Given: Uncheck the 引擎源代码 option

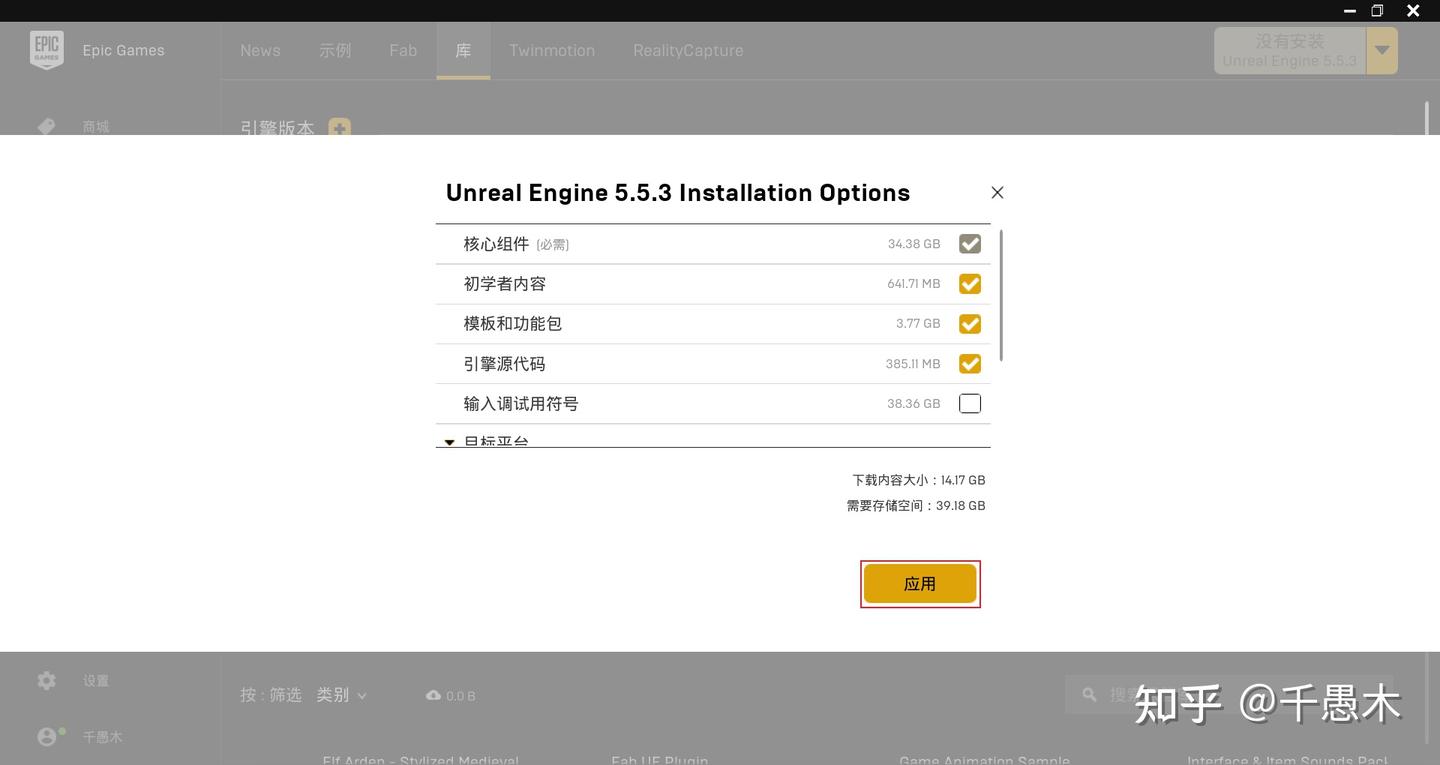Looking at the screenshot, I should (969, 363).
